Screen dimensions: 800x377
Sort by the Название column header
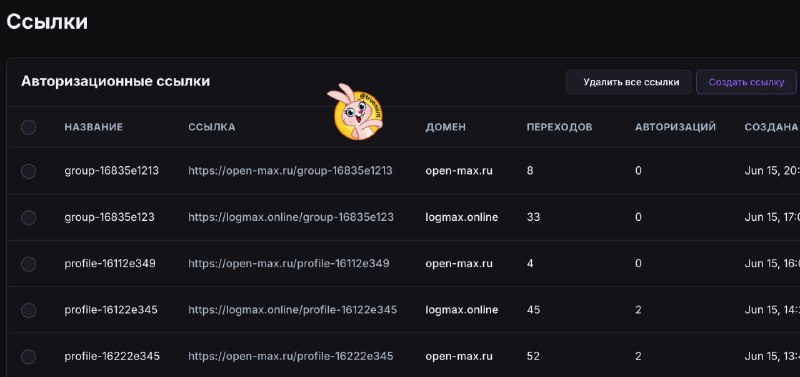(x=94, y=127)
